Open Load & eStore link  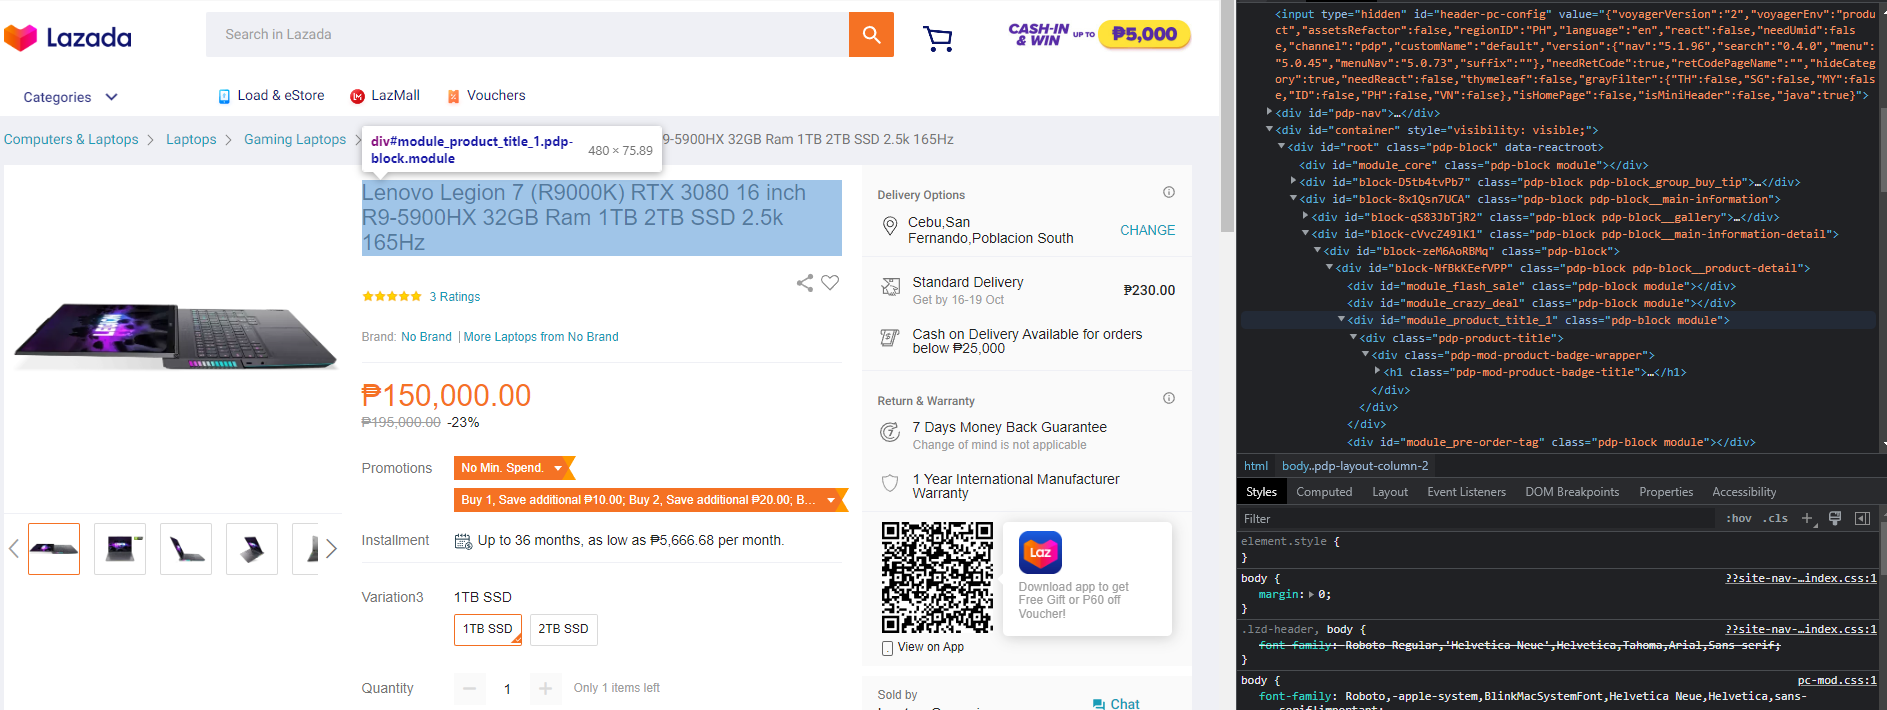271,96
